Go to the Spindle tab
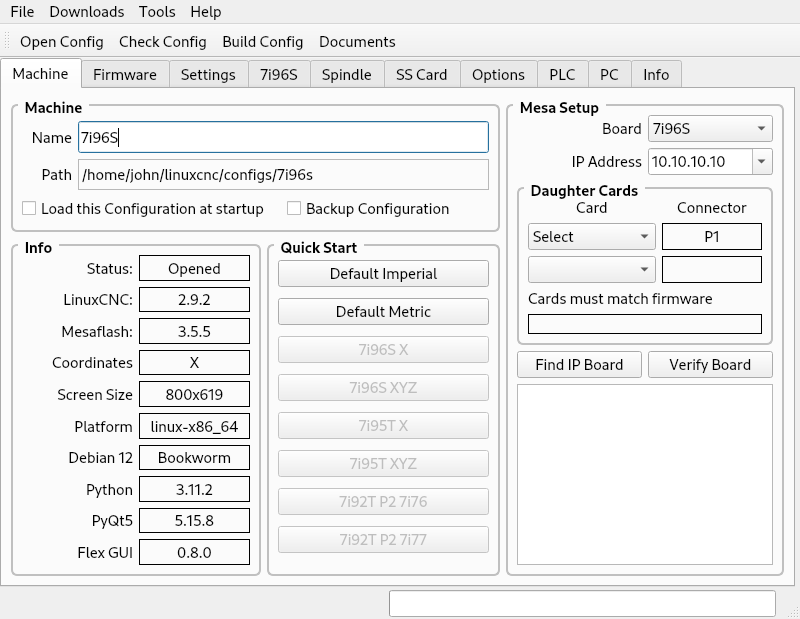 pos(346,75)
